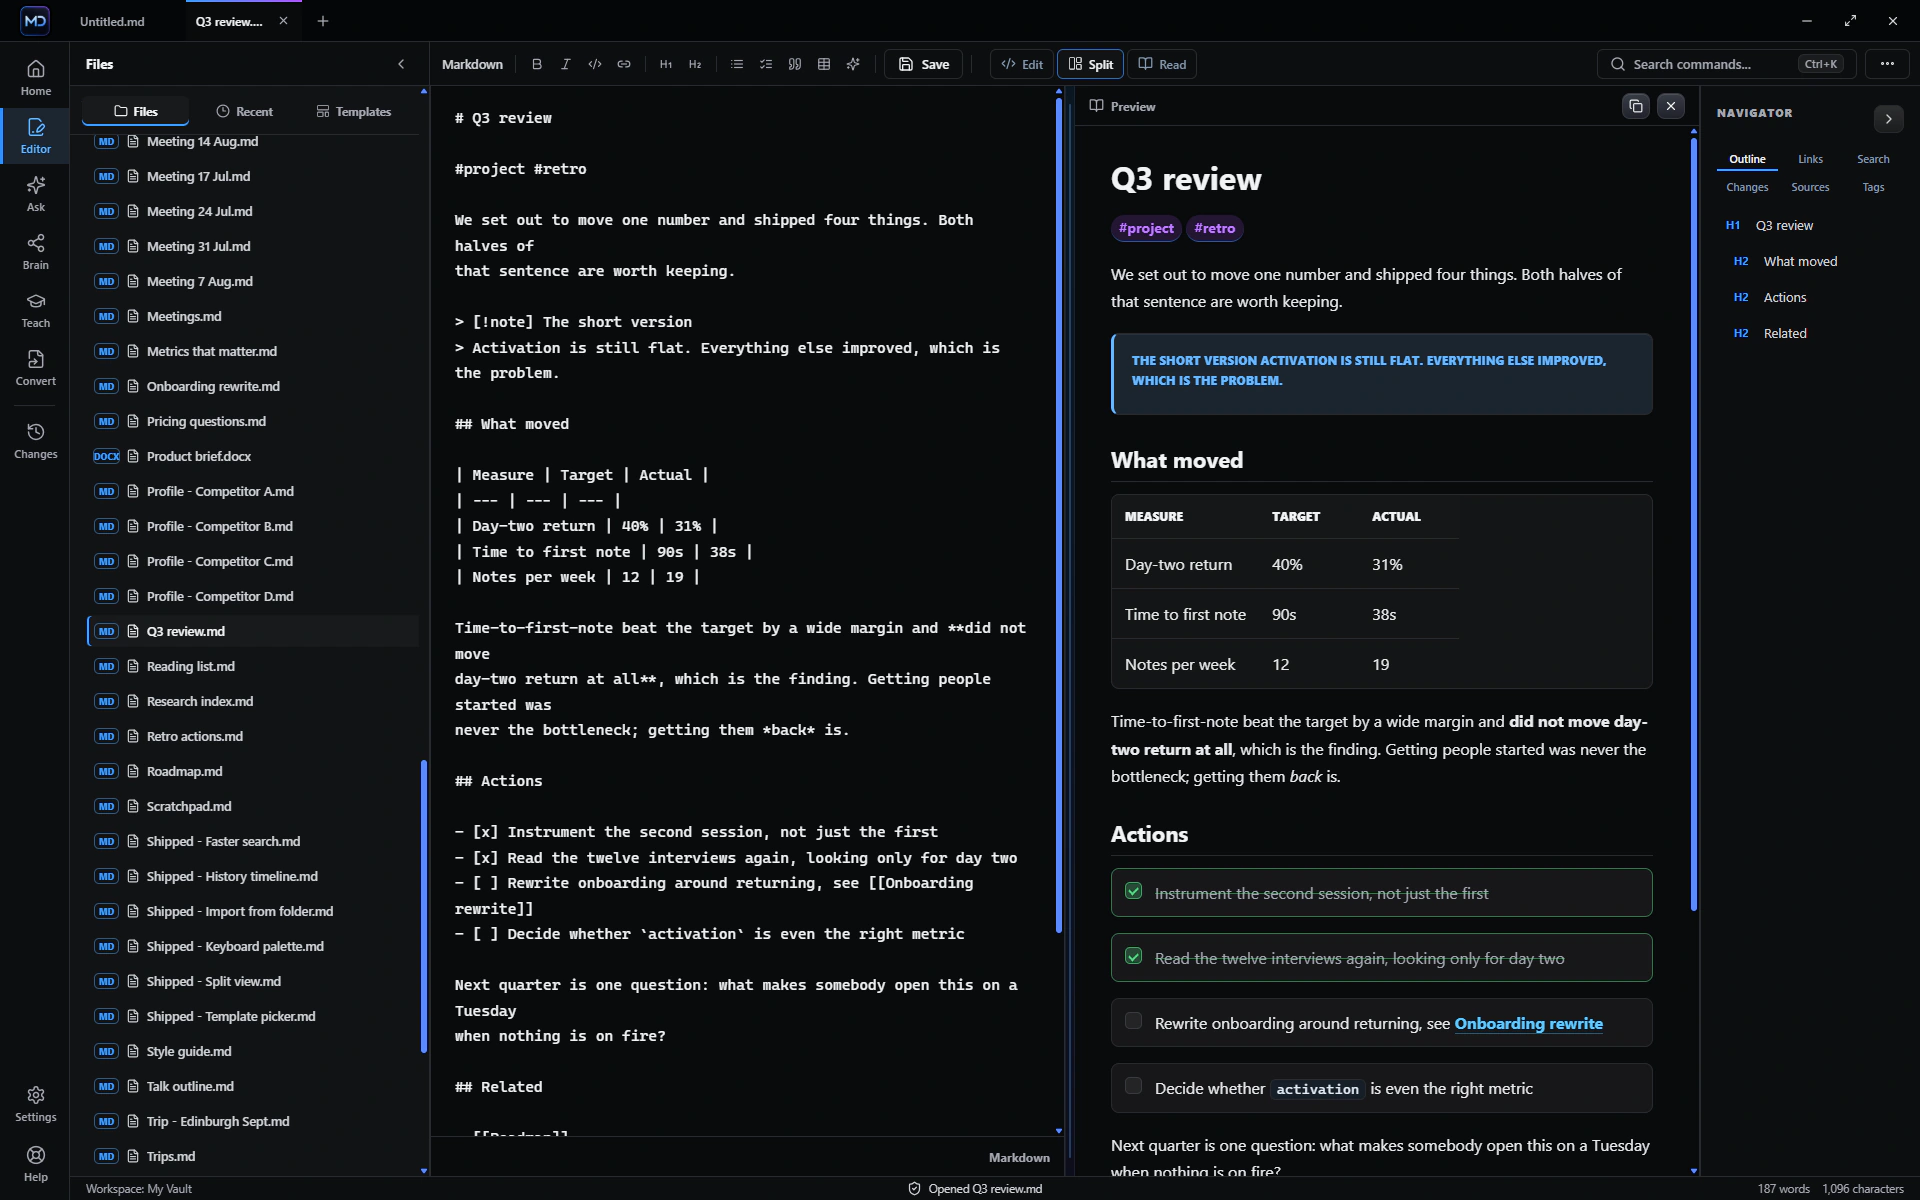
Task: Open Meeting 14 Aug.md from the file list
Action: (x=253, y=142)
